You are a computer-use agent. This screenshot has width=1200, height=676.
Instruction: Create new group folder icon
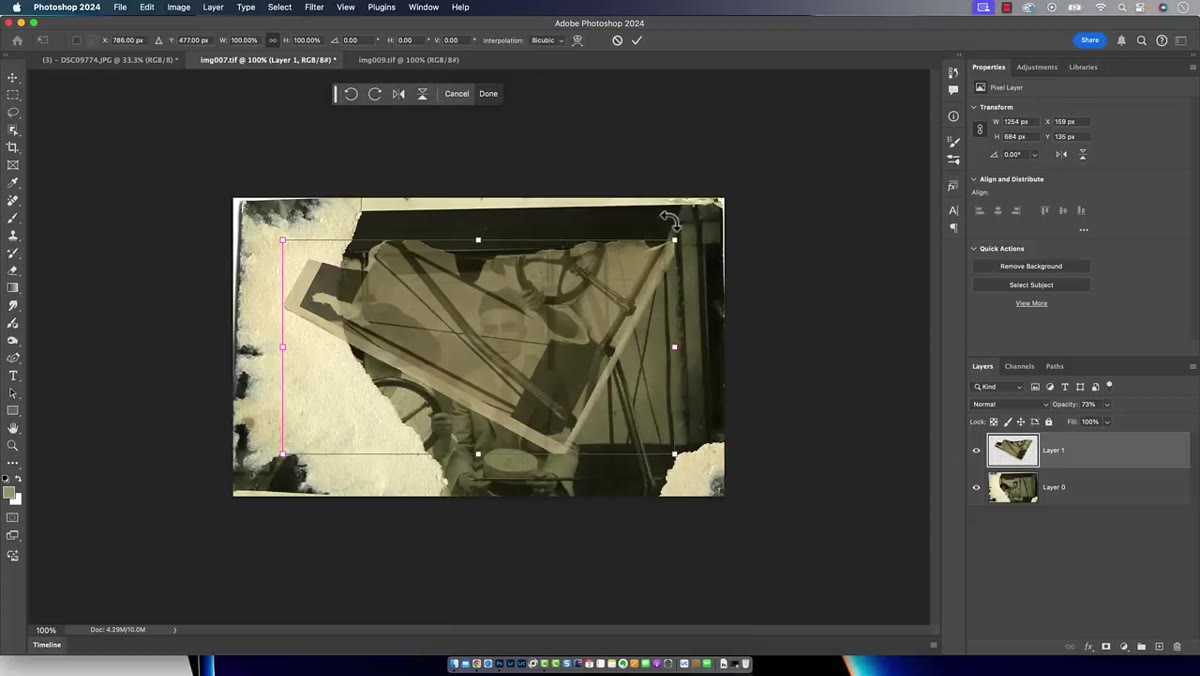point(1141,647)
